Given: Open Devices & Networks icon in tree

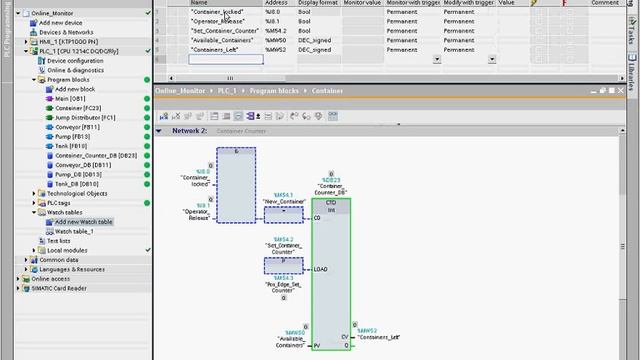Looking at the screenshot, I should [34, 32].
